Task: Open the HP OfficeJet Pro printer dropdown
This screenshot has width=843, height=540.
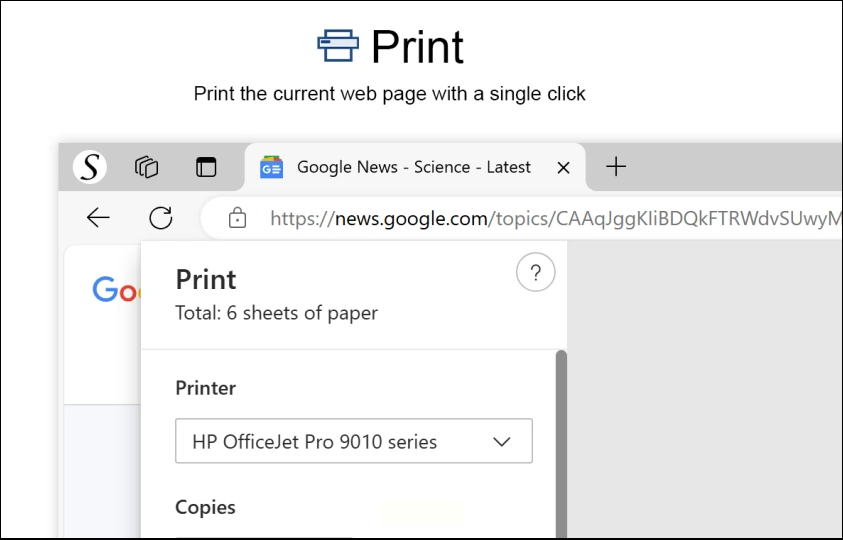Action: 353,441
